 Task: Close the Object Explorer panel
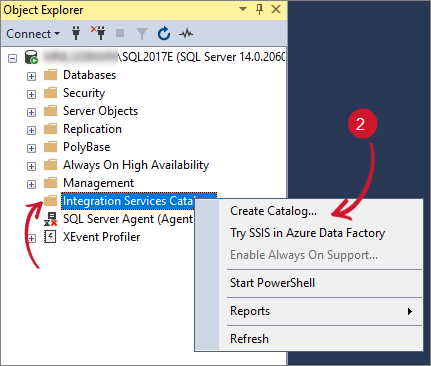pyautogui.click(x=276, y=9)
